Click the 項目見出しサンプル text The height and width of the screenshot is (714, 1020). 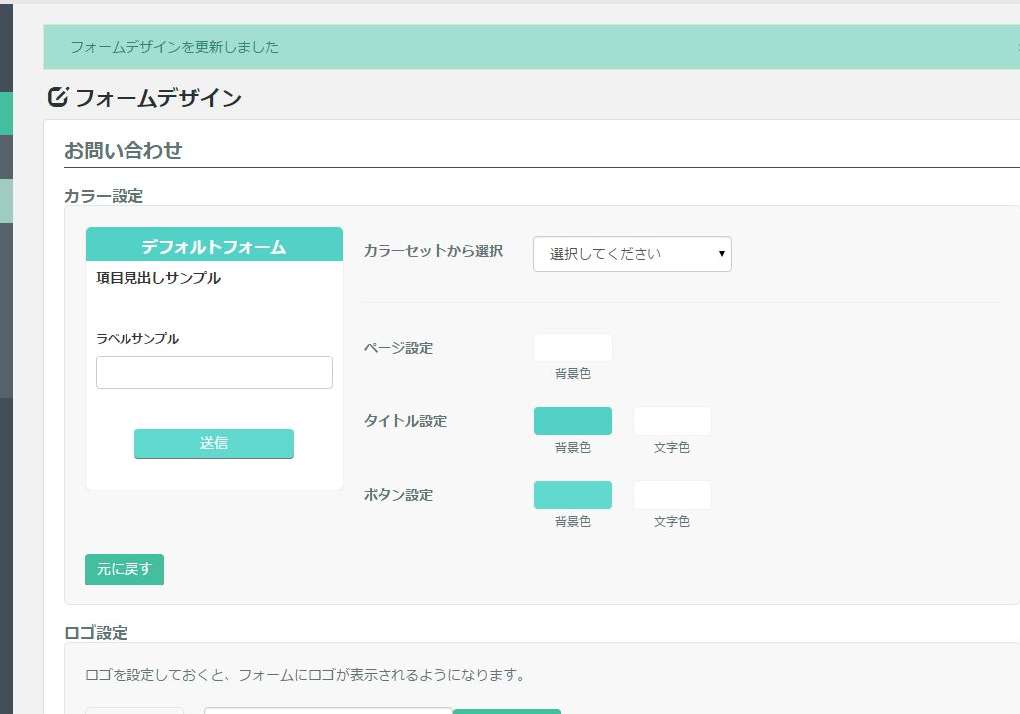pyautogui.click(x=158, y=278)
